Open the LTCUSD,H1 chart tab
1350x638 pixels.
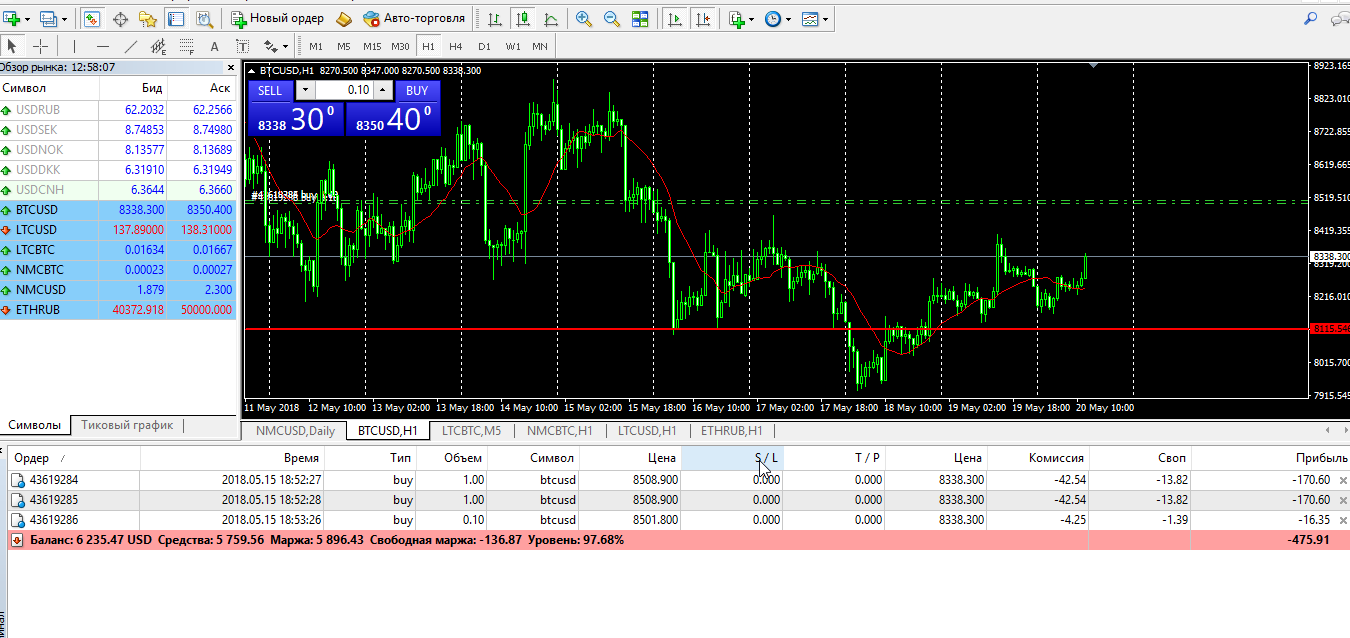[x=647, y=431]
